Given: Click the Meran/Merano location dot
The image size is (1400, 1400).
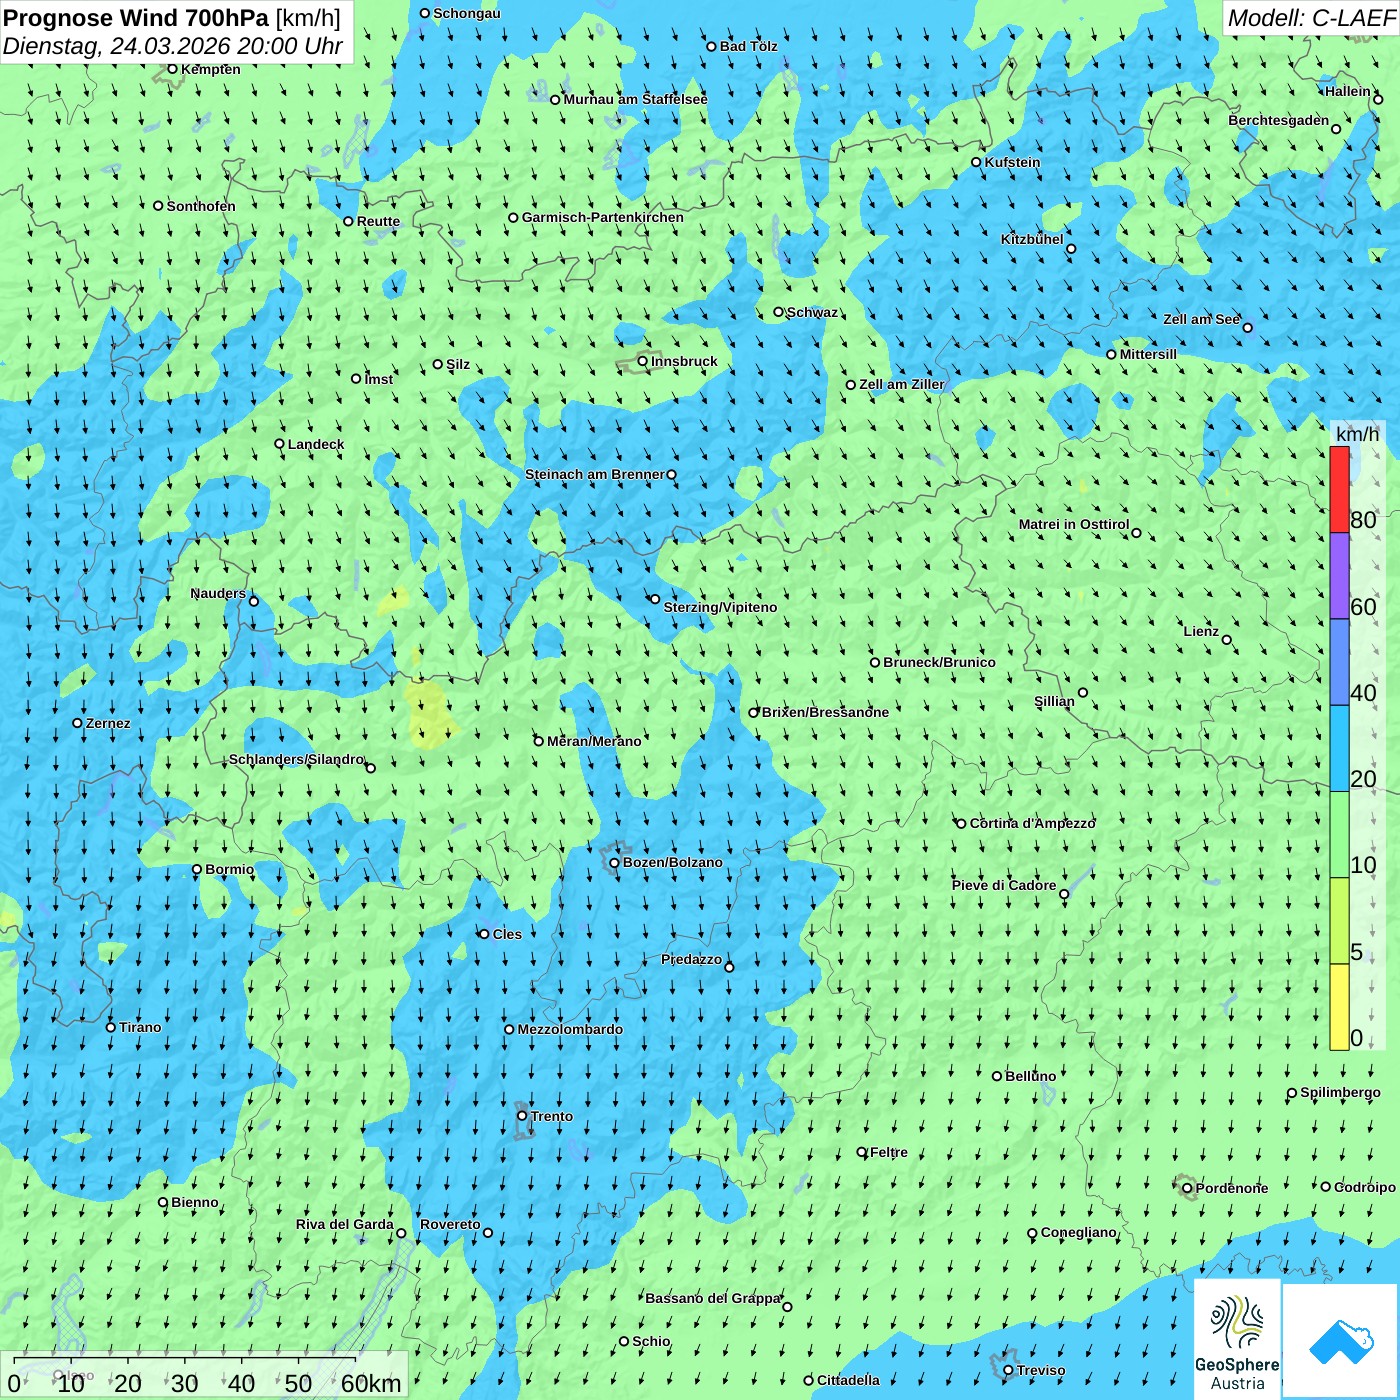Looking at the screenshot, I should point(539,741).
